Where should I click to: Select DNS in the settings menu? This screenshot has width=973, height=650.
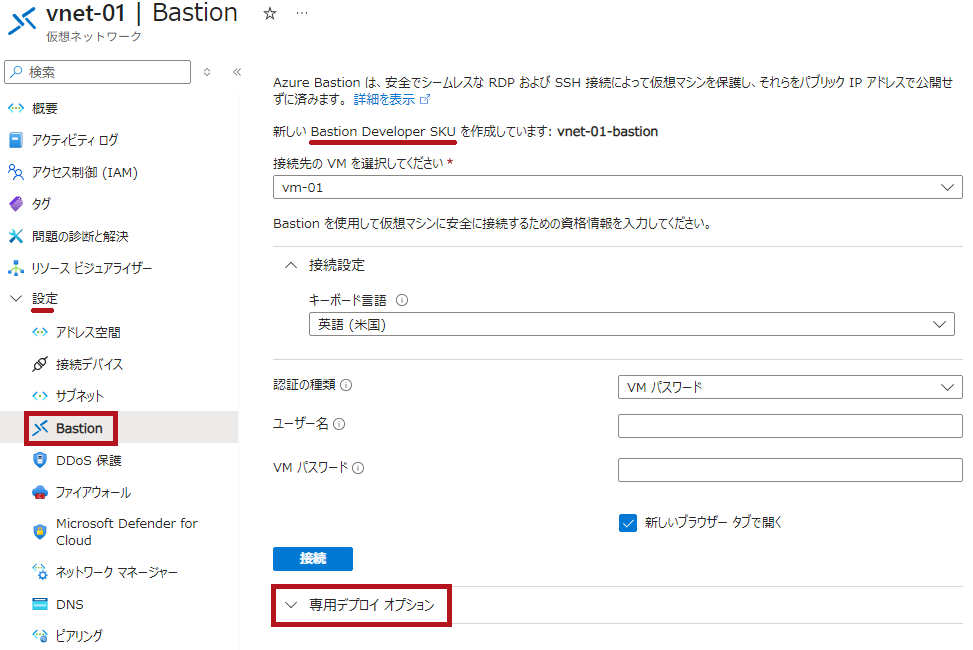click(x=70, y=604)
